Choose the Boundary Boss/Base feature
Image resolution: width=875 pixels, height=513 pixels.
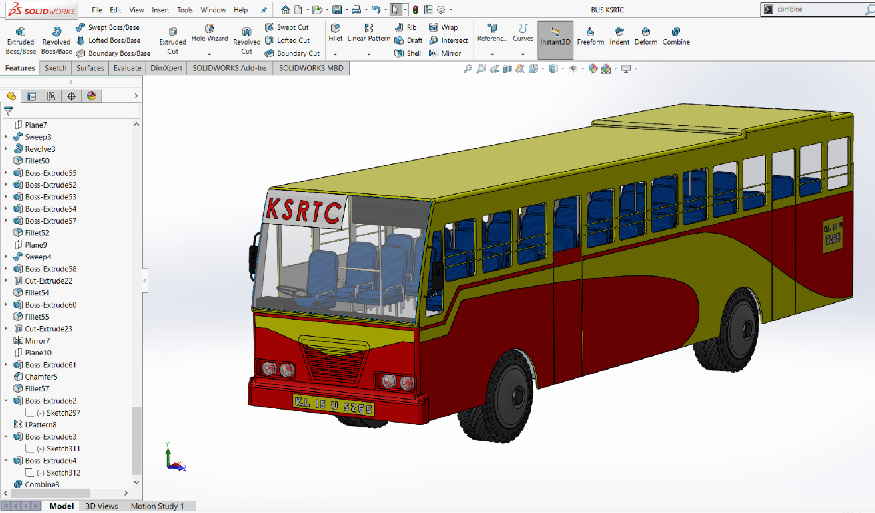[113, 53]
